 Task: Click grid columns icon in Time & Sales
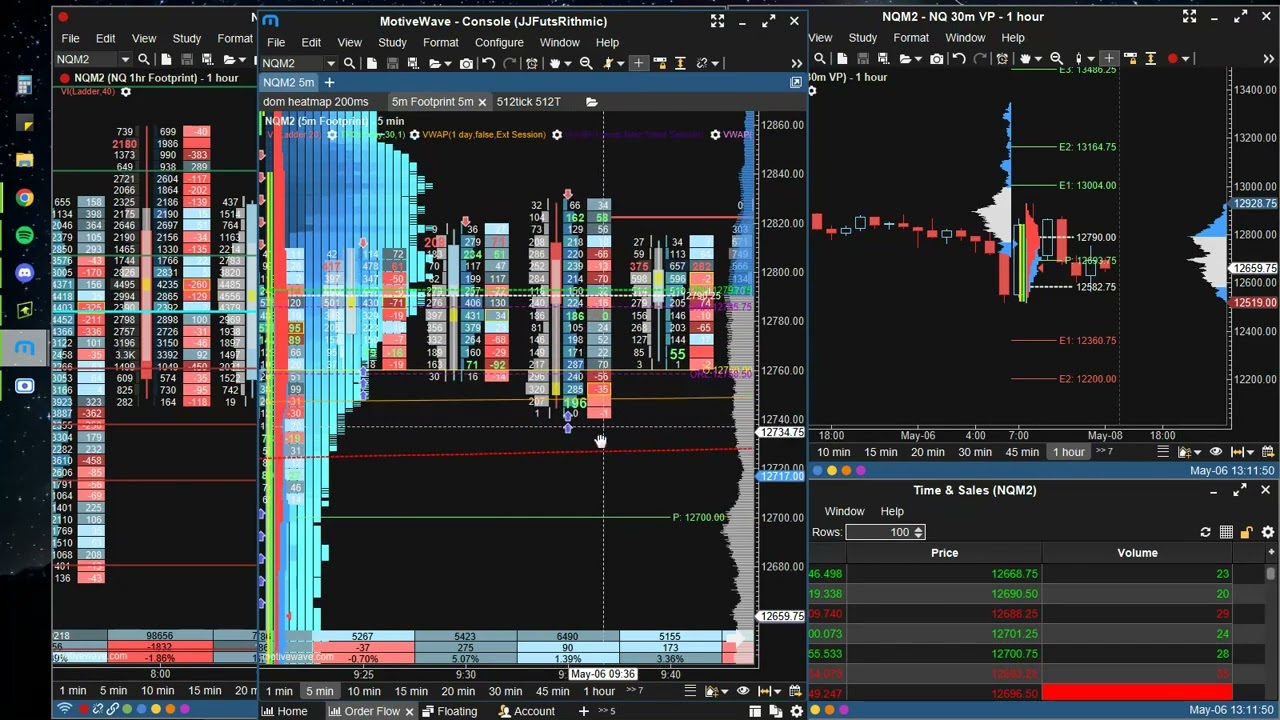tap(1226, 532)
